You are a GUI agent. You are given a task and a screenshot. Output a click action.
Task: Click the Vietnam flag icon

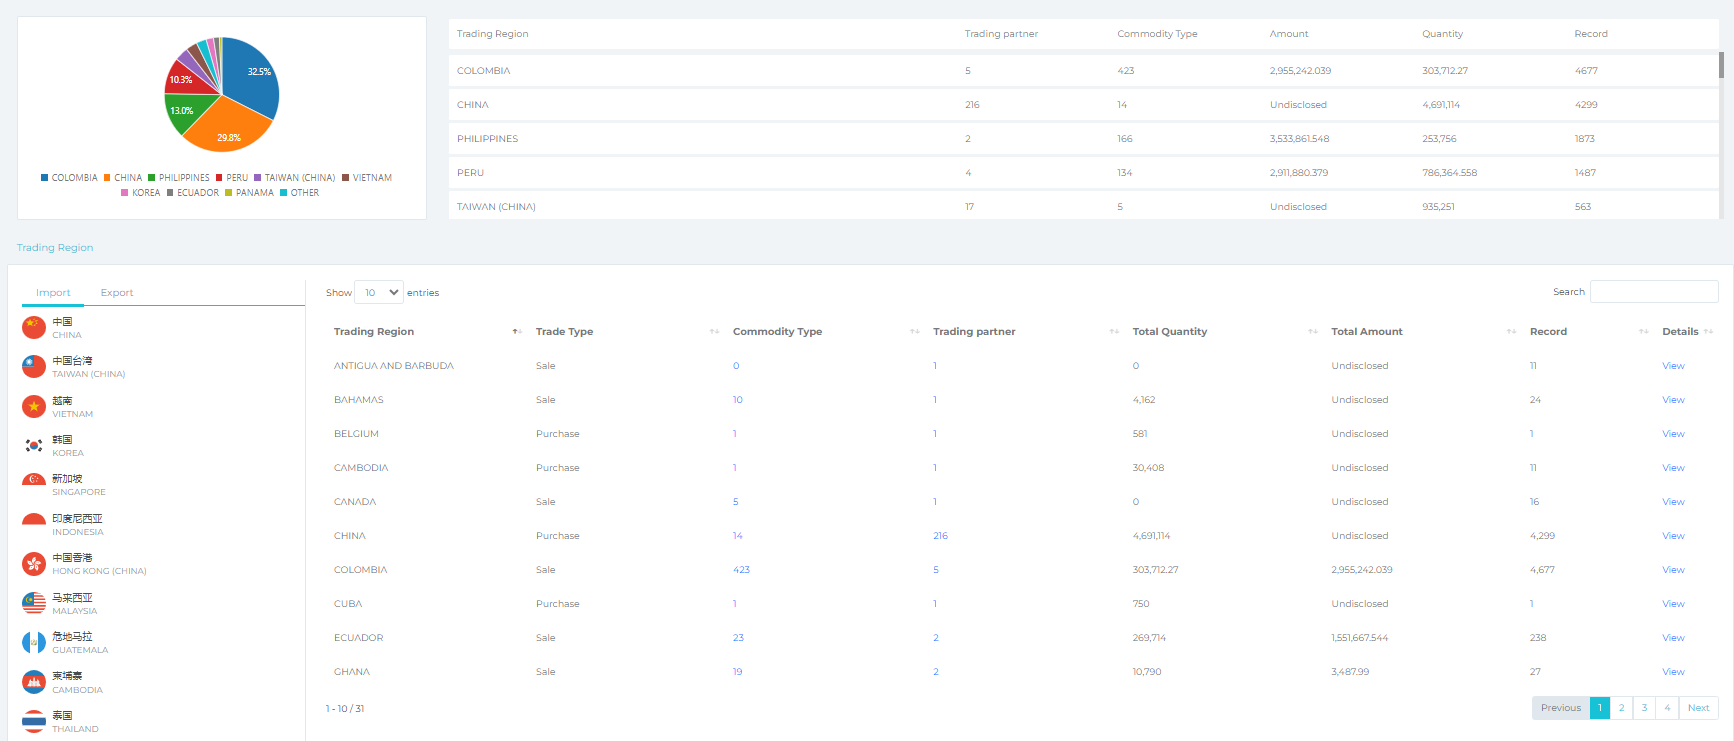[34, 407]
